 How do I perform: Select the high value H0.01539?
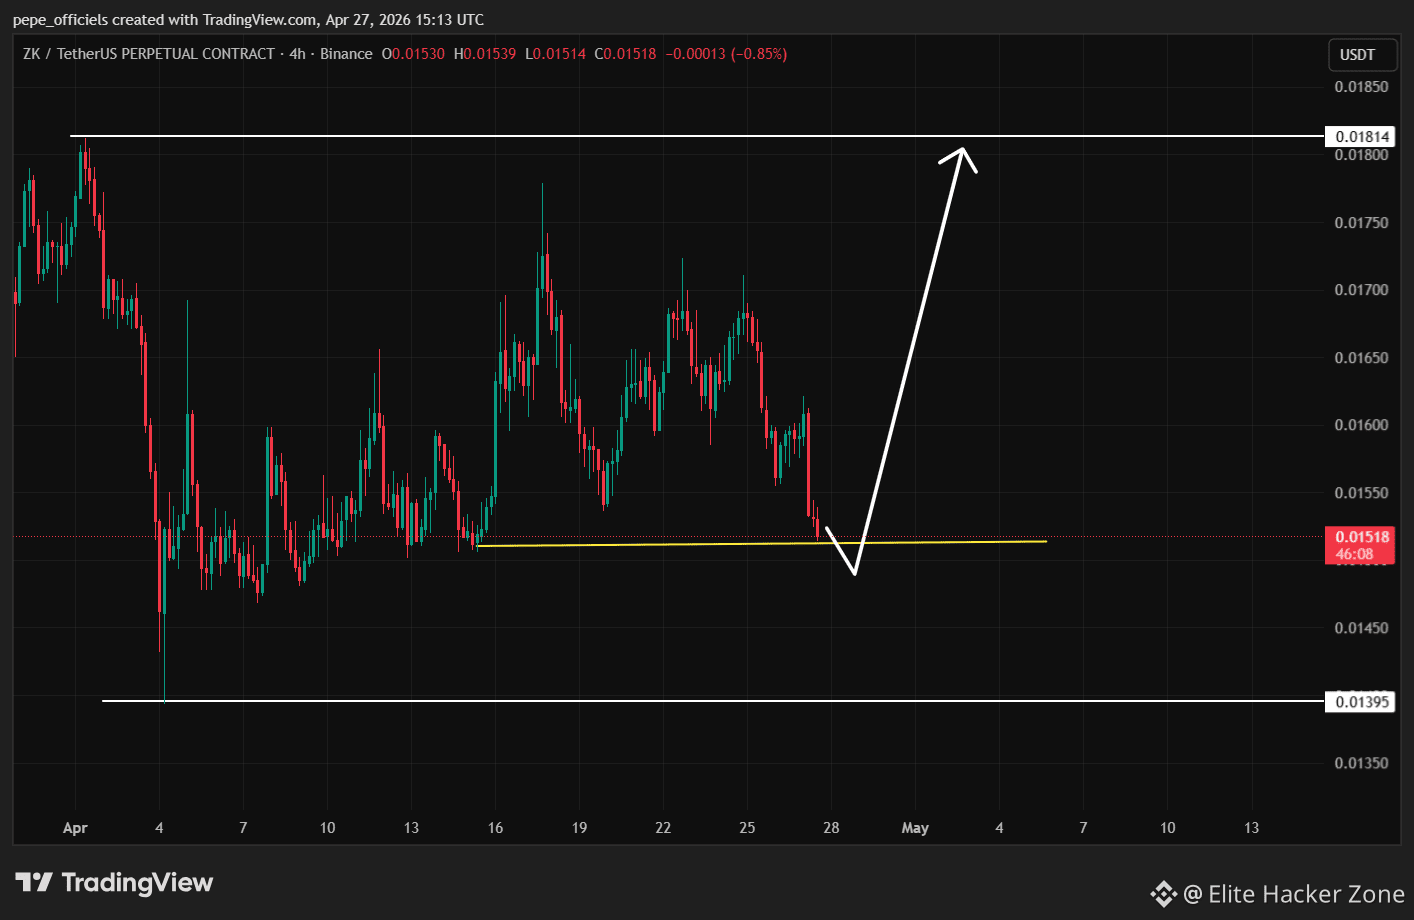(485, 54)
